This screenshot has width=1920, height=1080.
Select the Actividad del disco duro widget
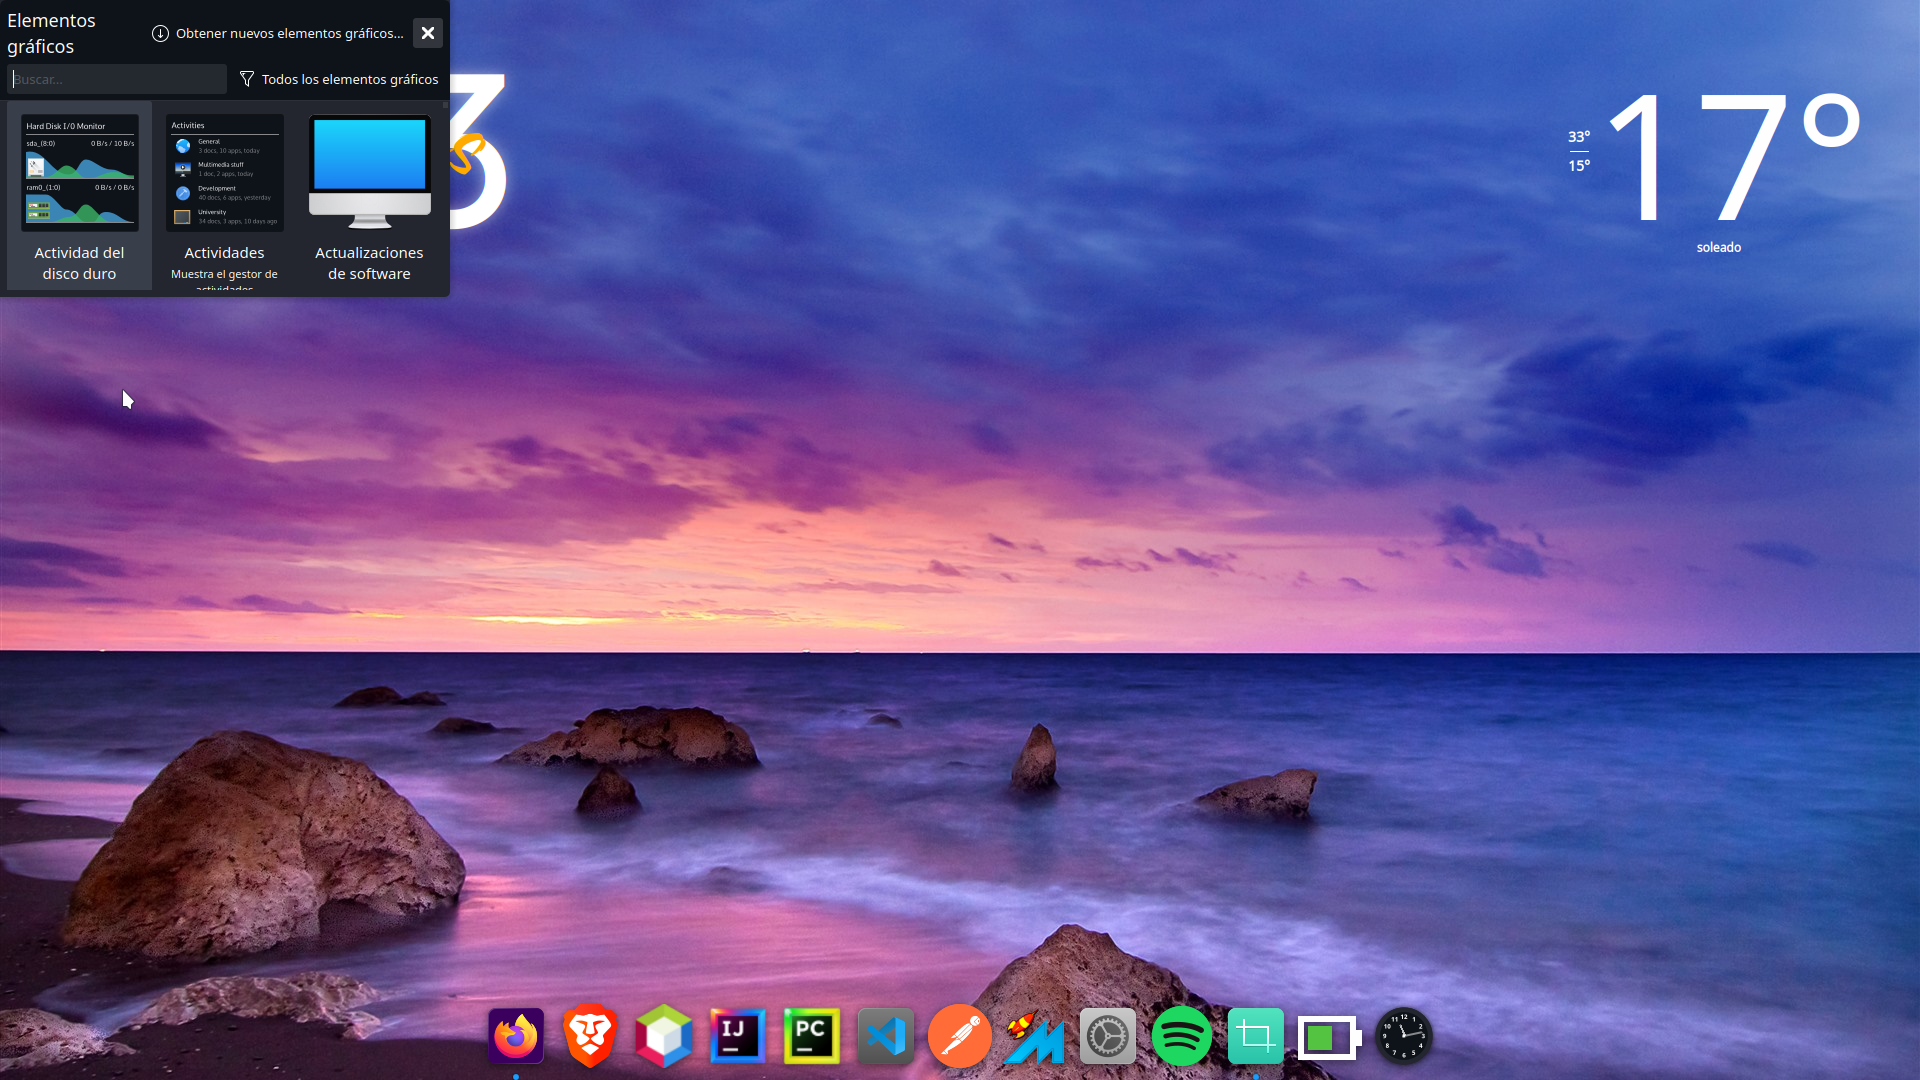coord(79,196)
